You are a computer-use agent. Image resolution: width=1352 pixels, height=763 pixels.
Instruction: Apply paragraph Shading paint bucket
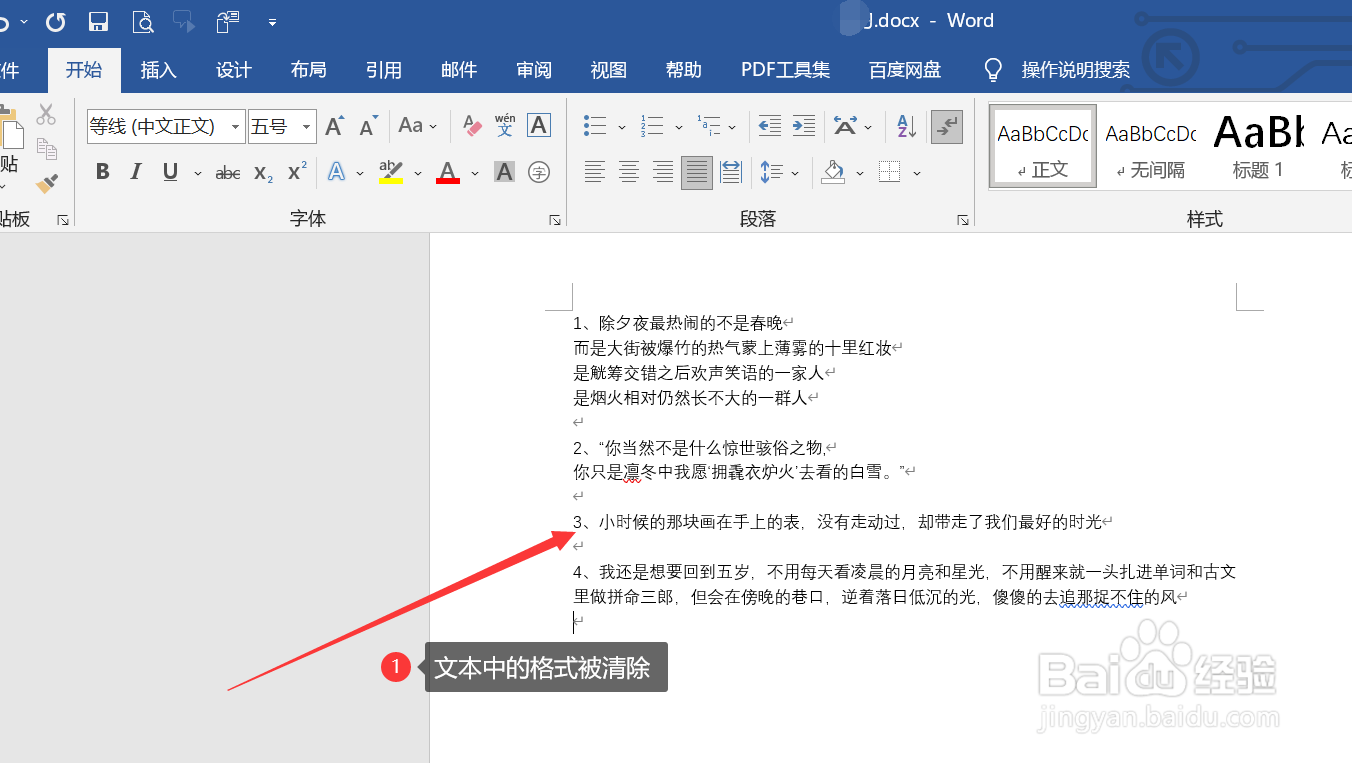click(x=833, y=172)
